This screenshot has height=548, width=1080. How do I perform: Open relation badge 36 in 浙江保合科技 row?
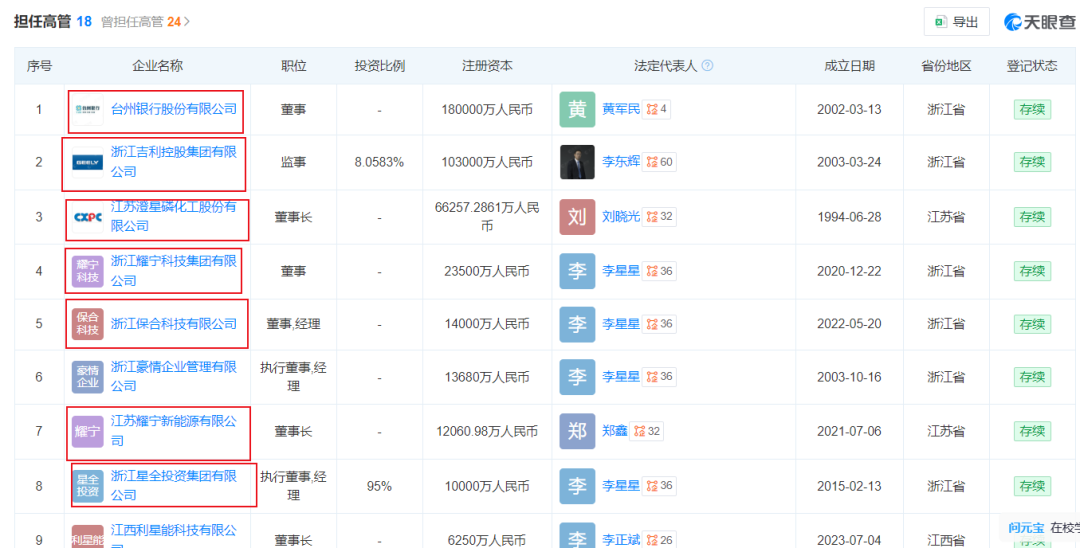tap(659, 324)
